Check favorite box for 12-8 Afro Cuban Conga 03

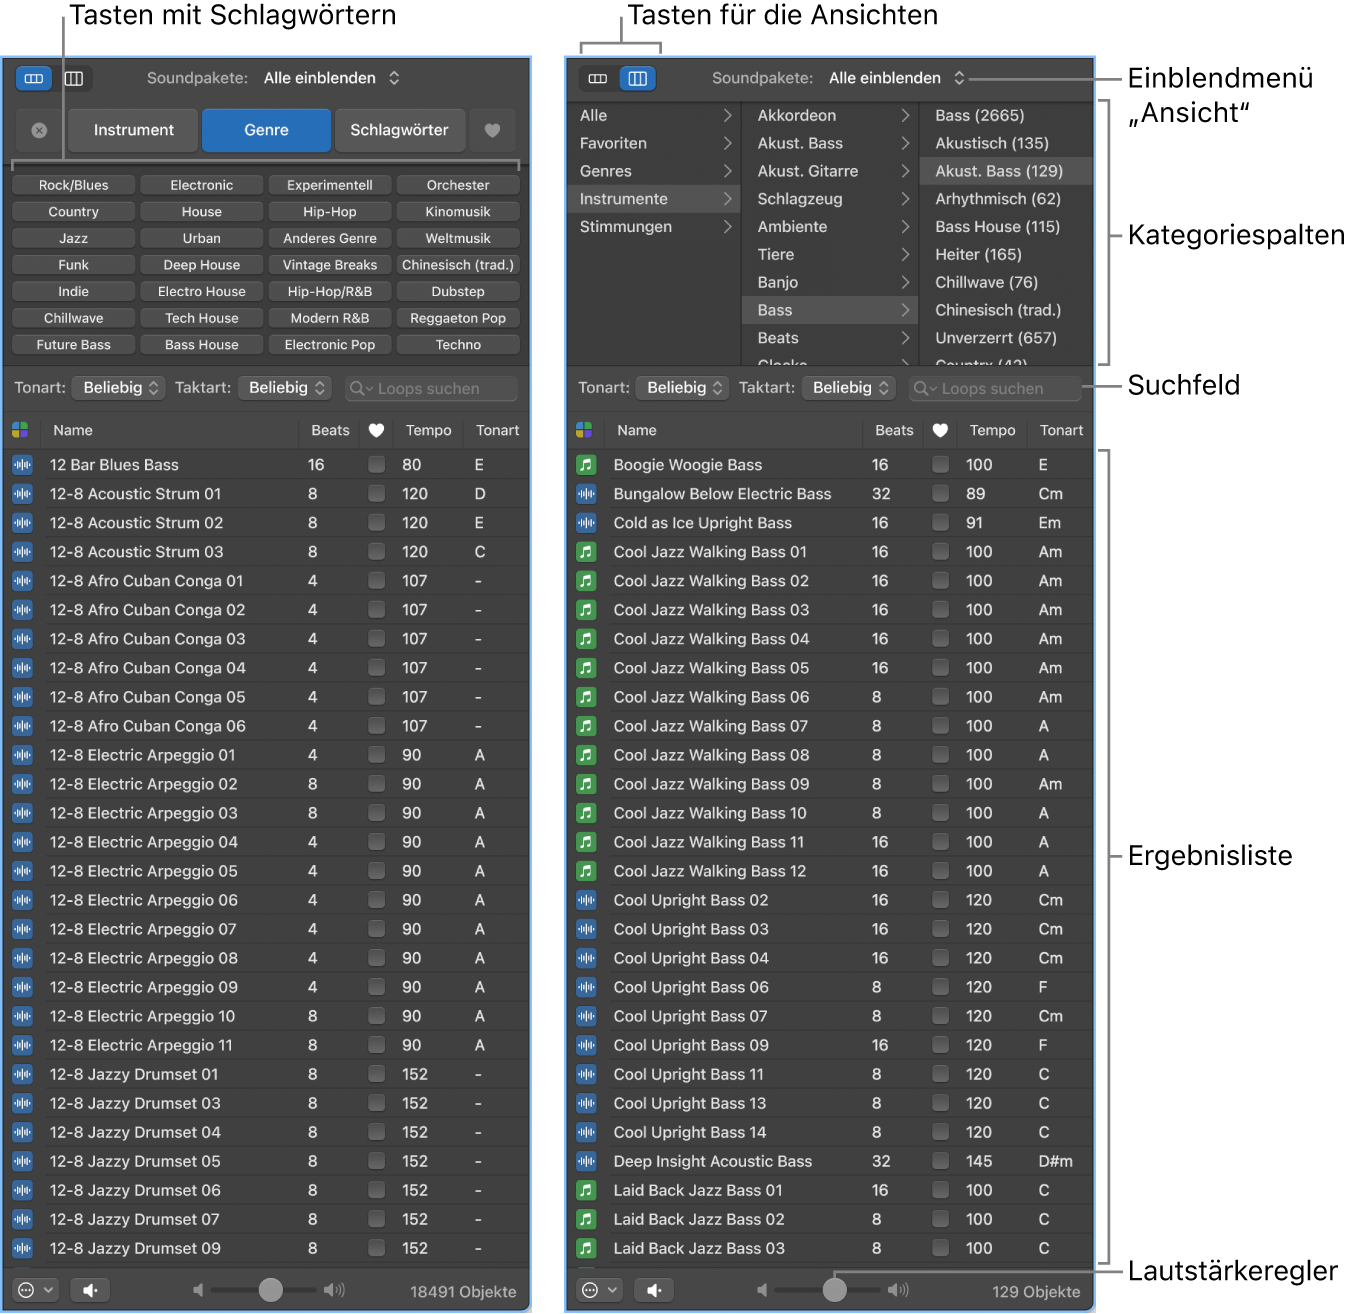376,638
